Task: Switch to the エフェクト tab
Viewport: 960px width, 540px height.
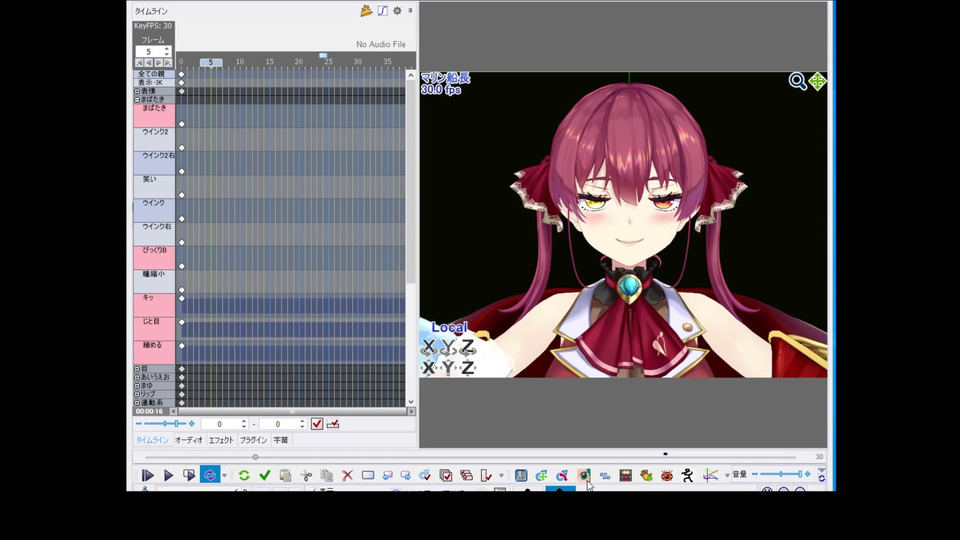Action: coord(221,440)
